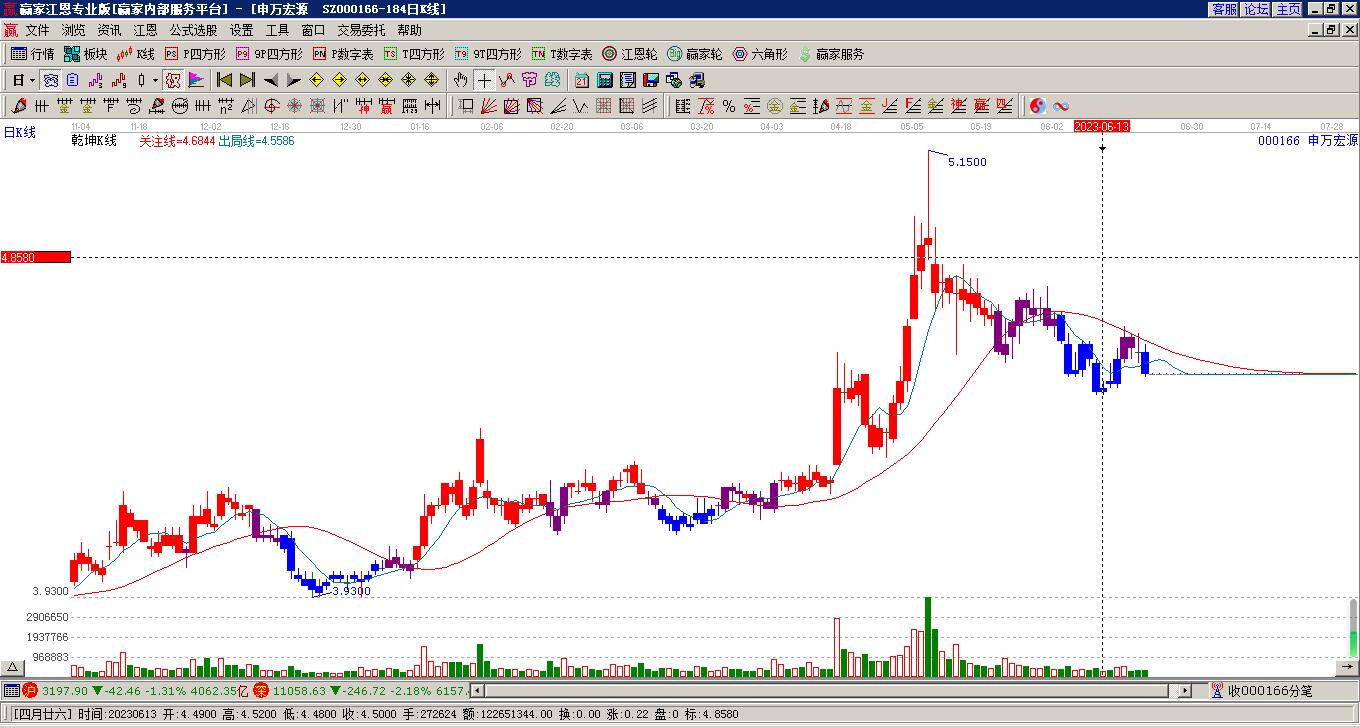Image resolution: width=1360 pixels, height=728 pixels.
Task: Click the 论坛 forum button
Action: (1256, 9)
